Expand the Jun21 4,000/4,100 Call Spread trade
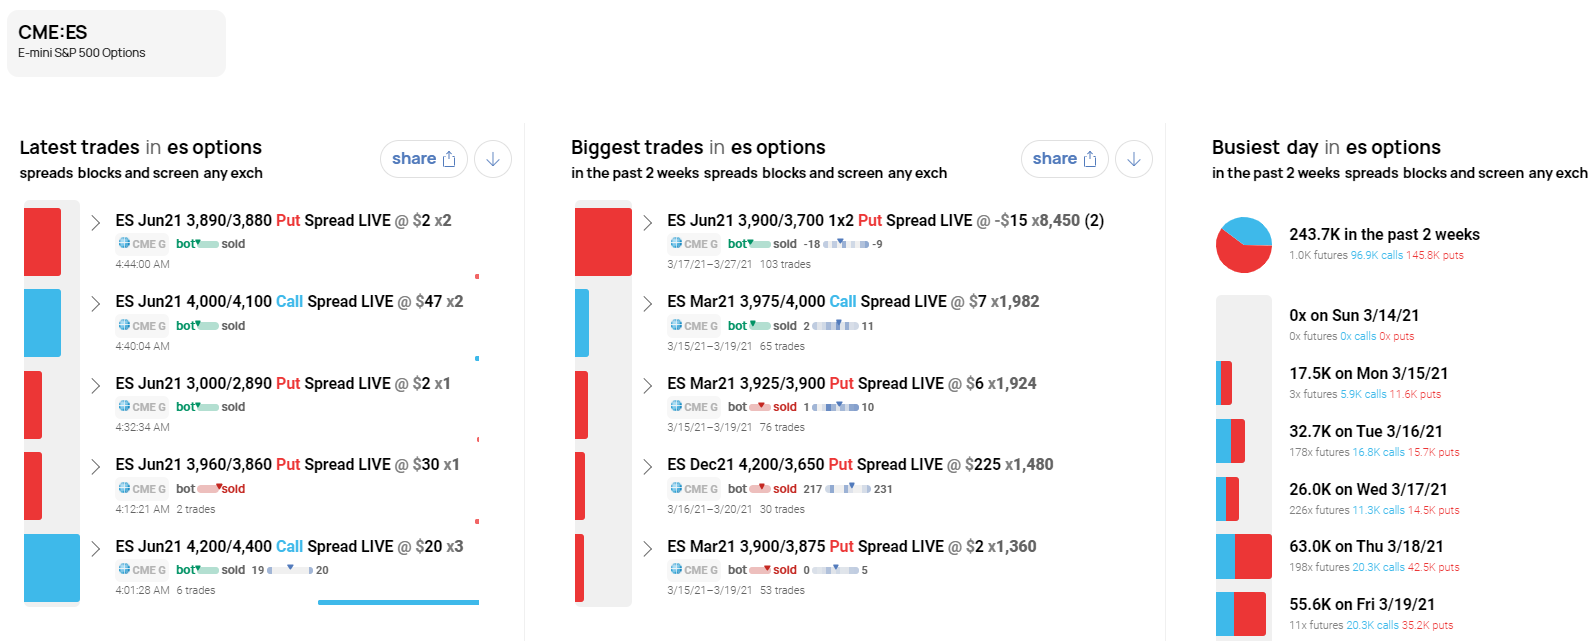Image resolution: width=1591 pixels, height=641 pixels. tap(95, 303)
